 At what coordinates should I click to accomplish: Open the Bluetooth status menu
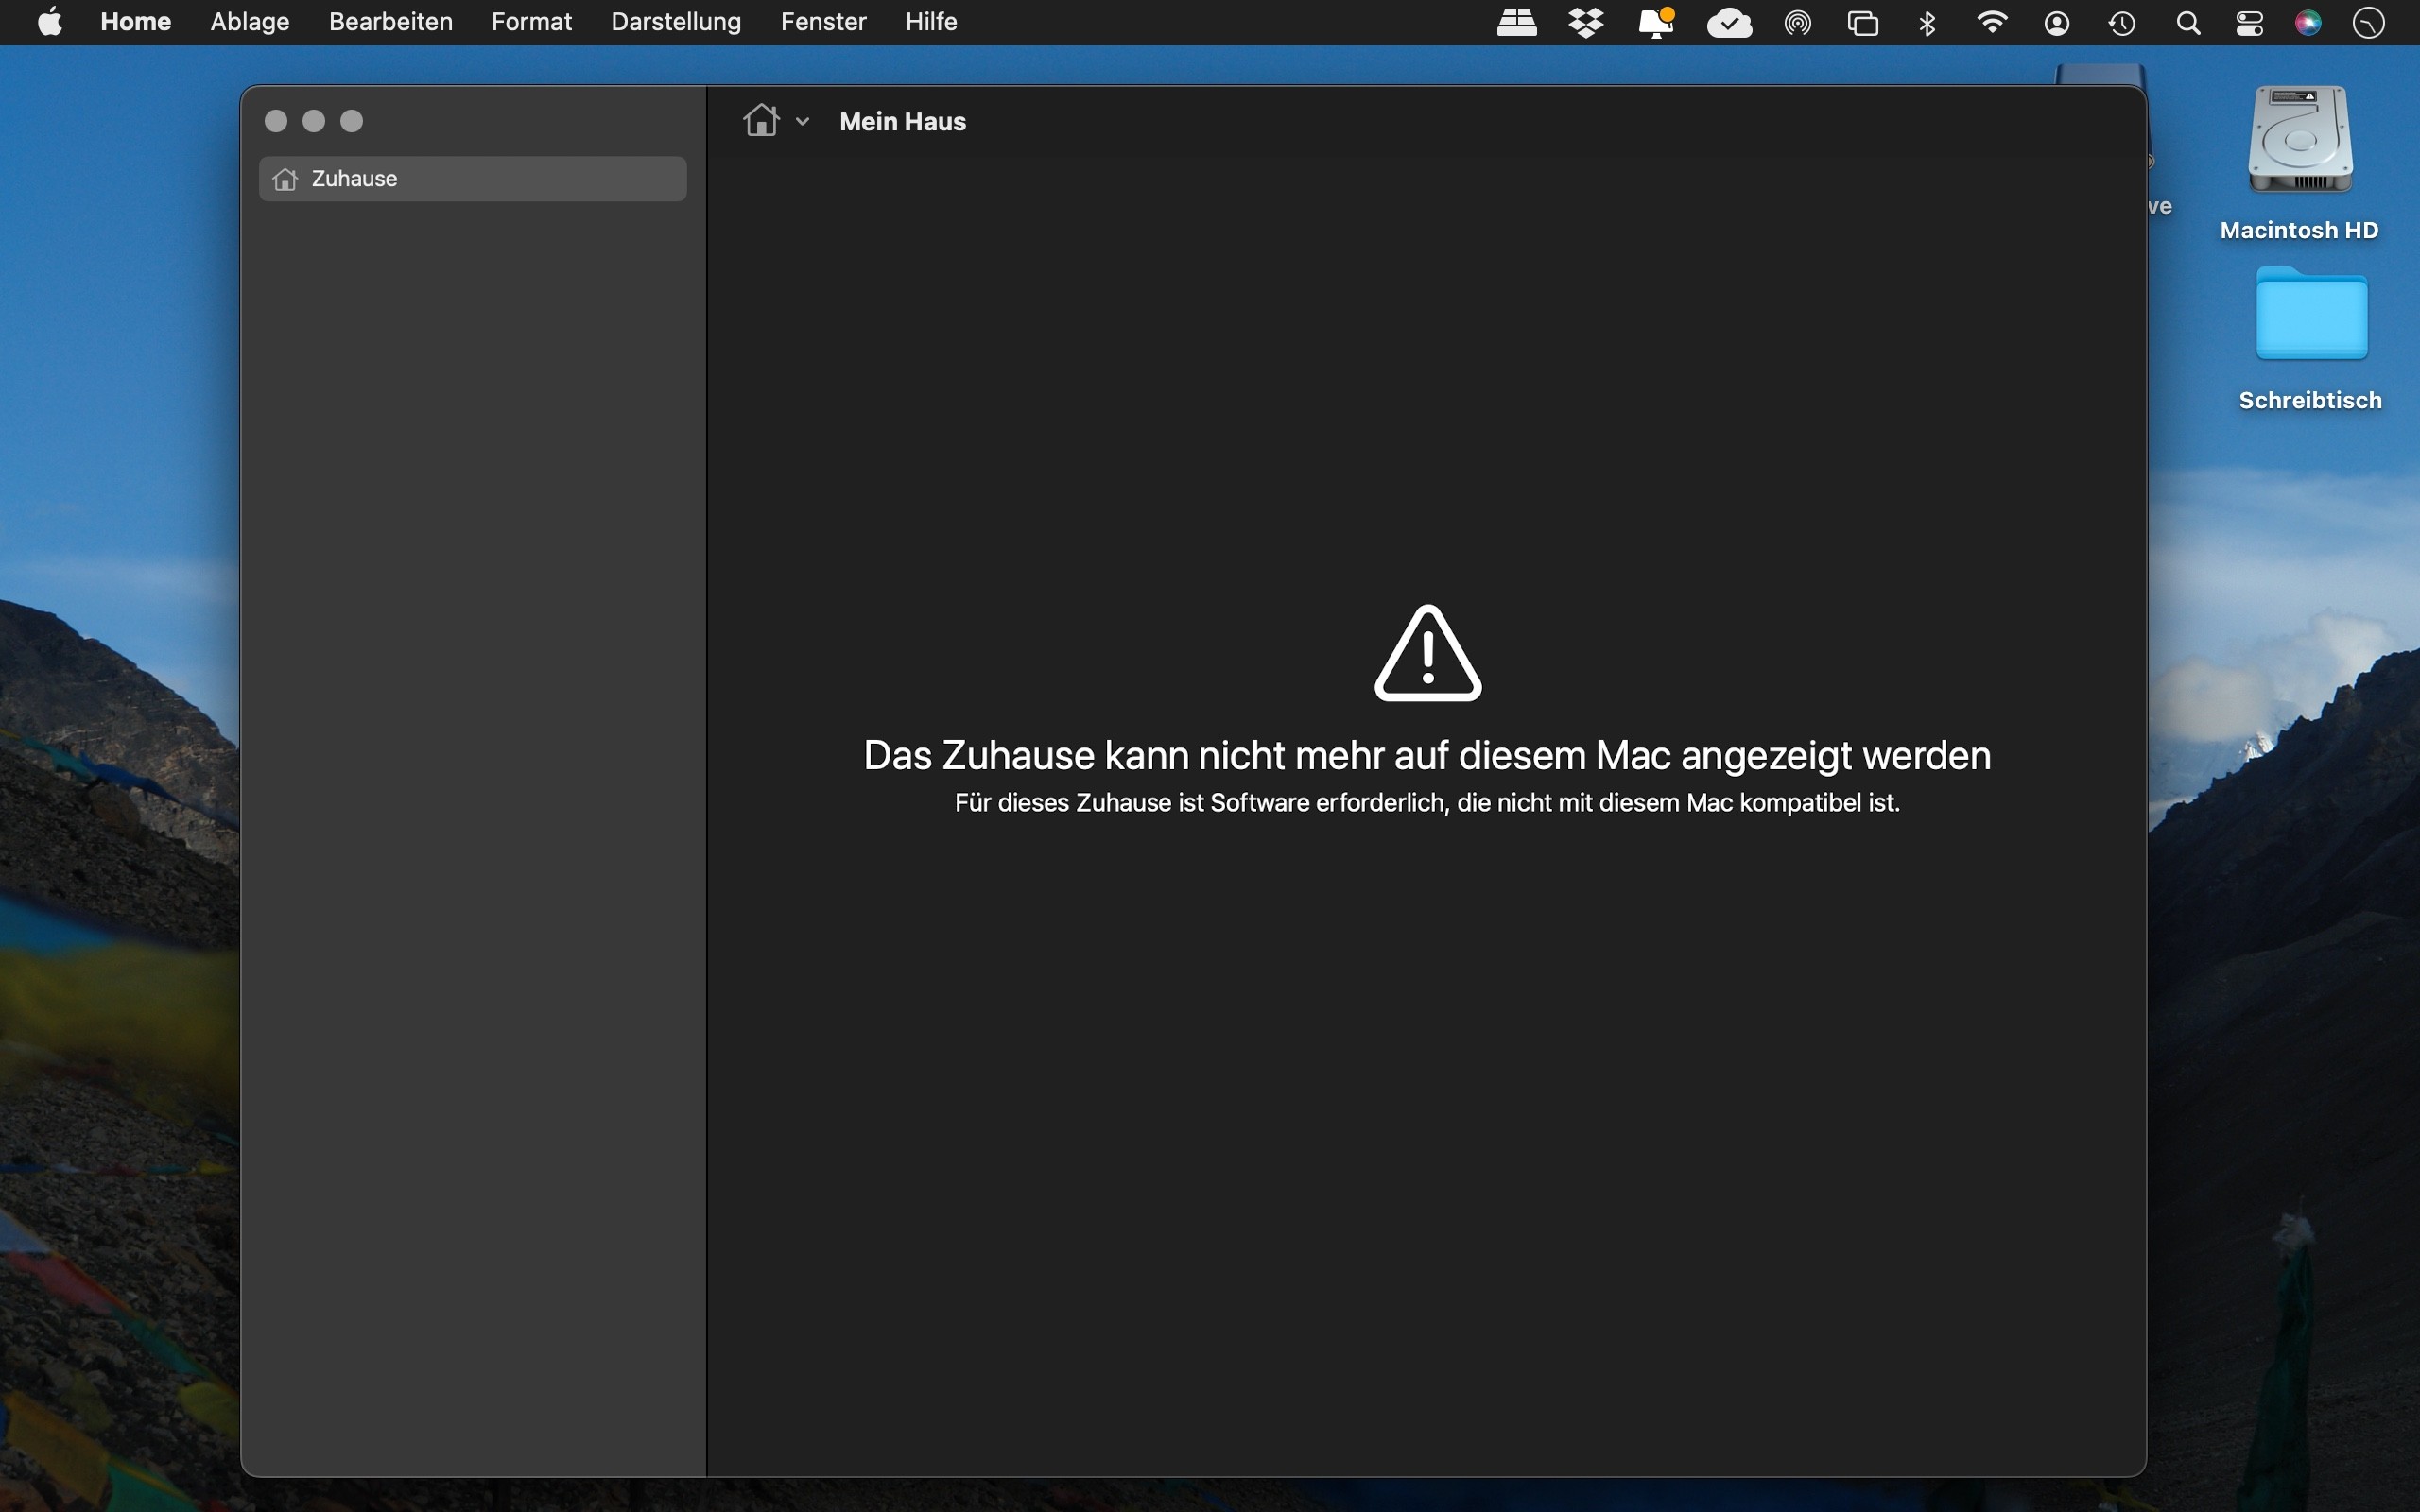point(1928,23)
